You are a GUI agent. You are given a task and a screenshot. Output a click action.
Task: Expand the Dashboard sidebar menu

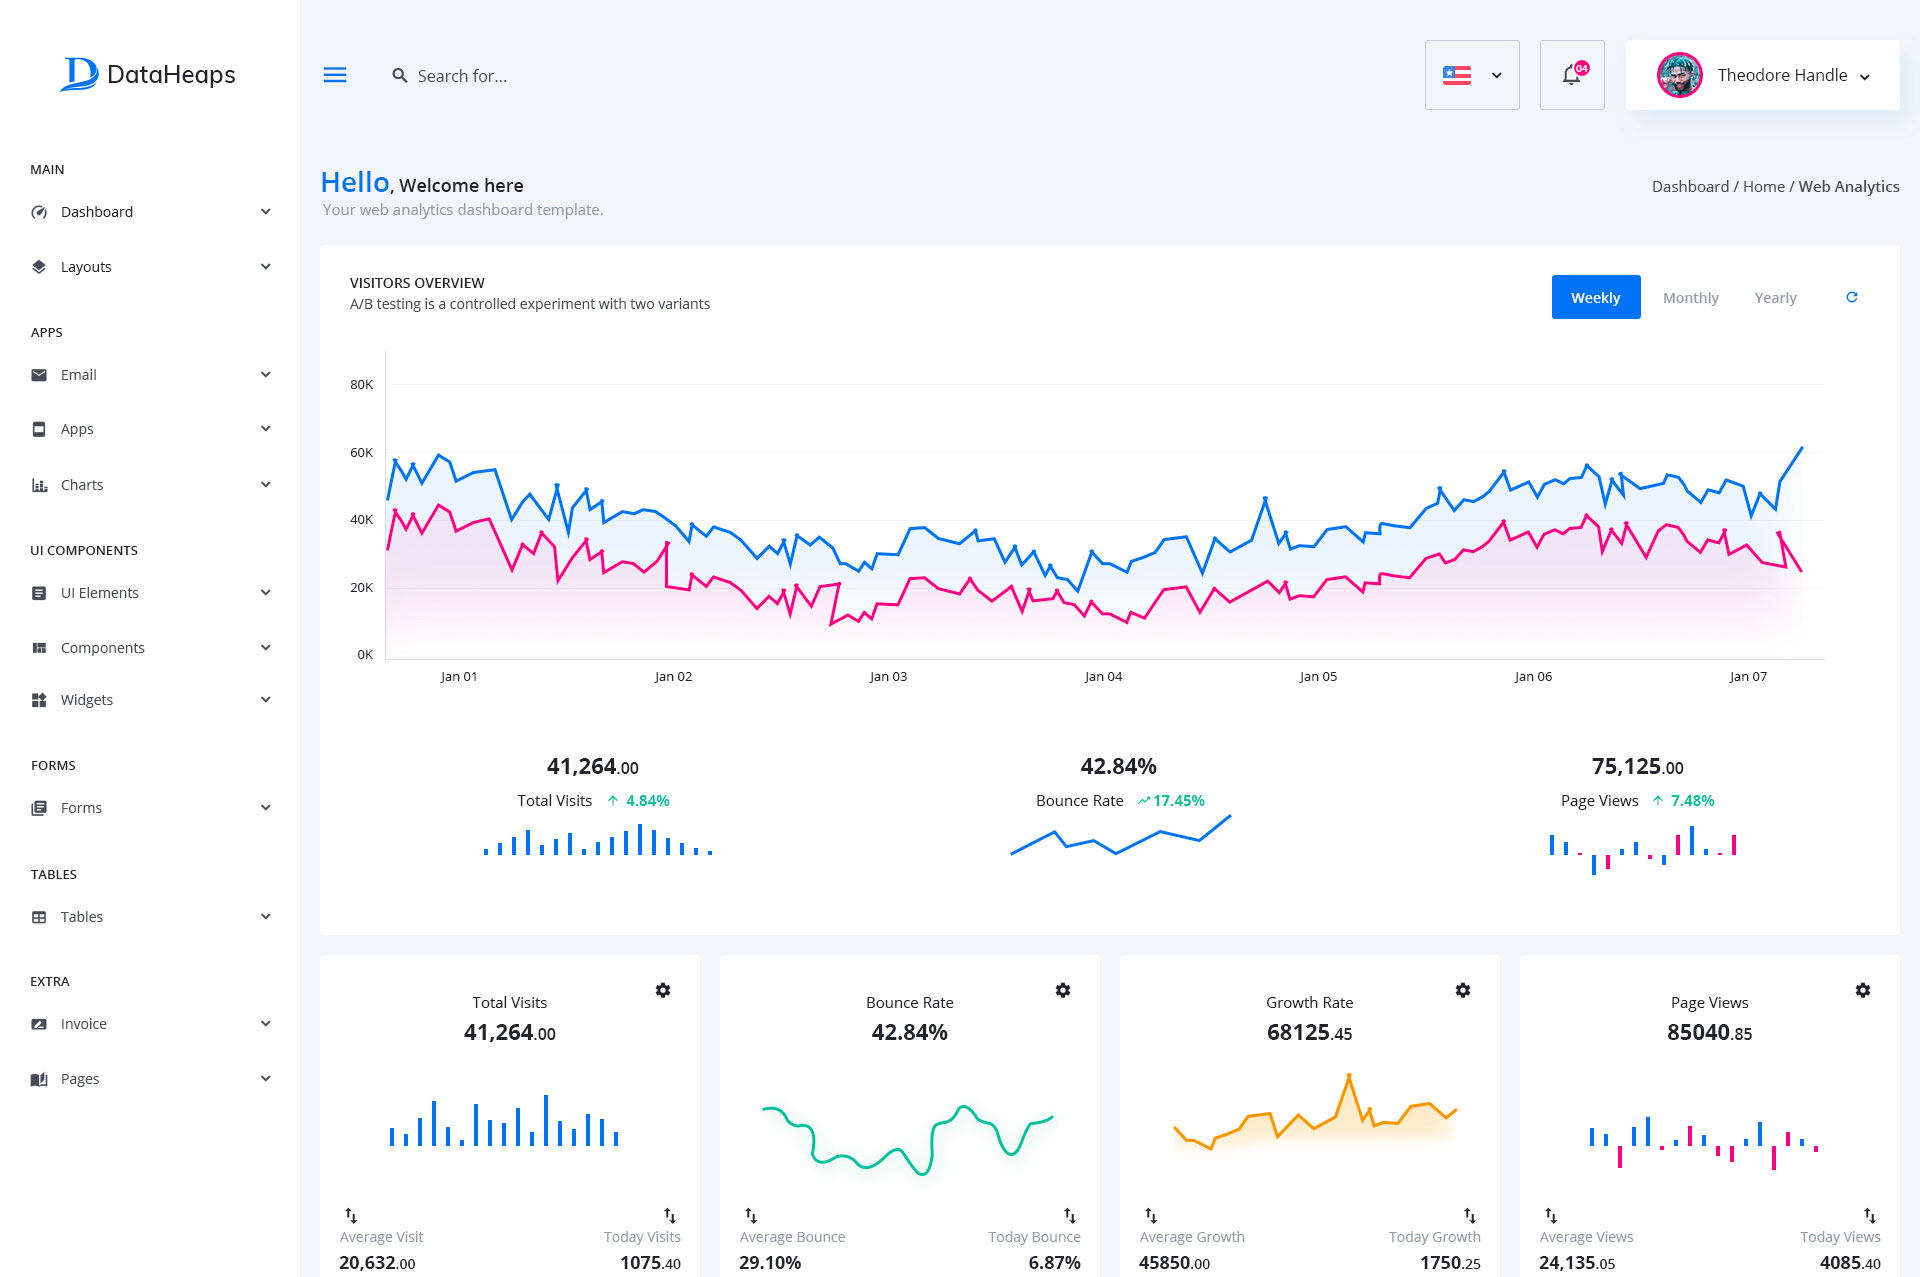coord(150,212)
